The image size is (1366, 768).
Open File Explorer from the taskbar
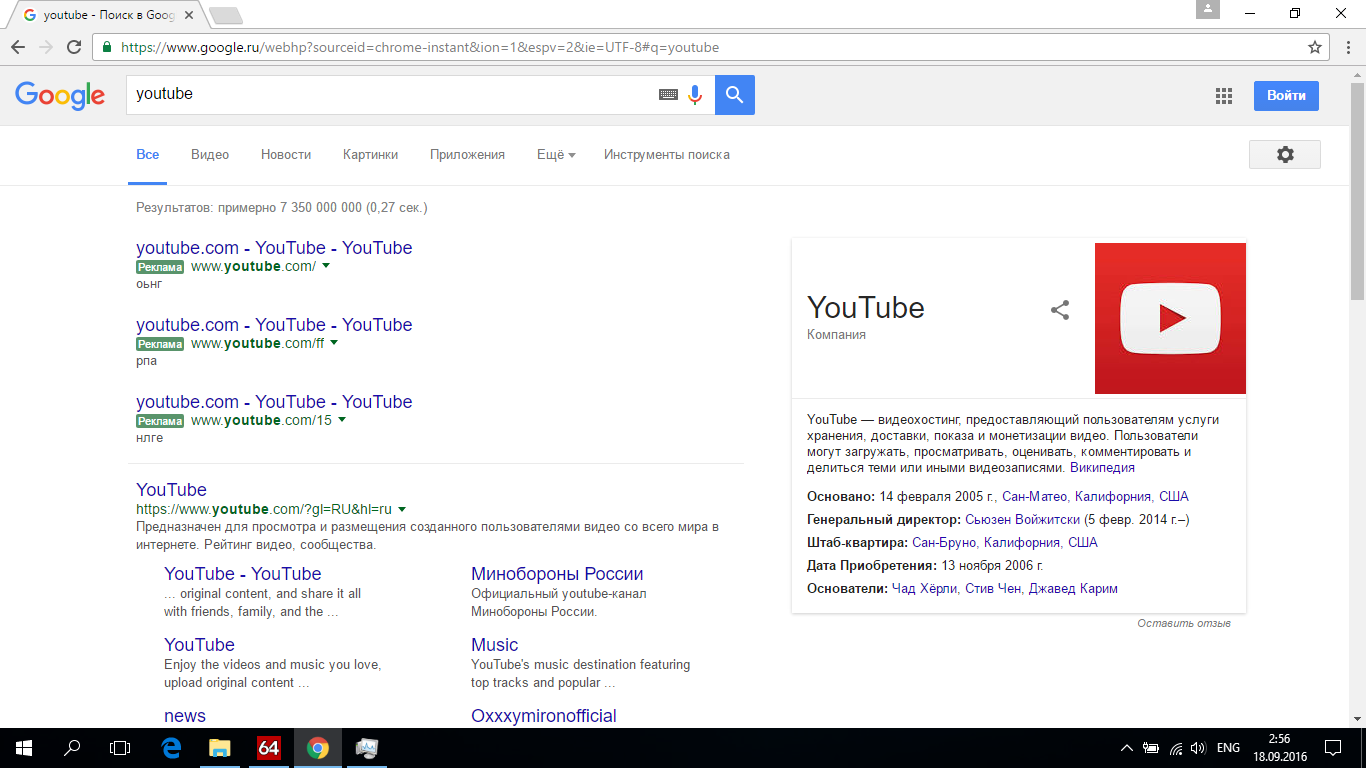point(220,748)
